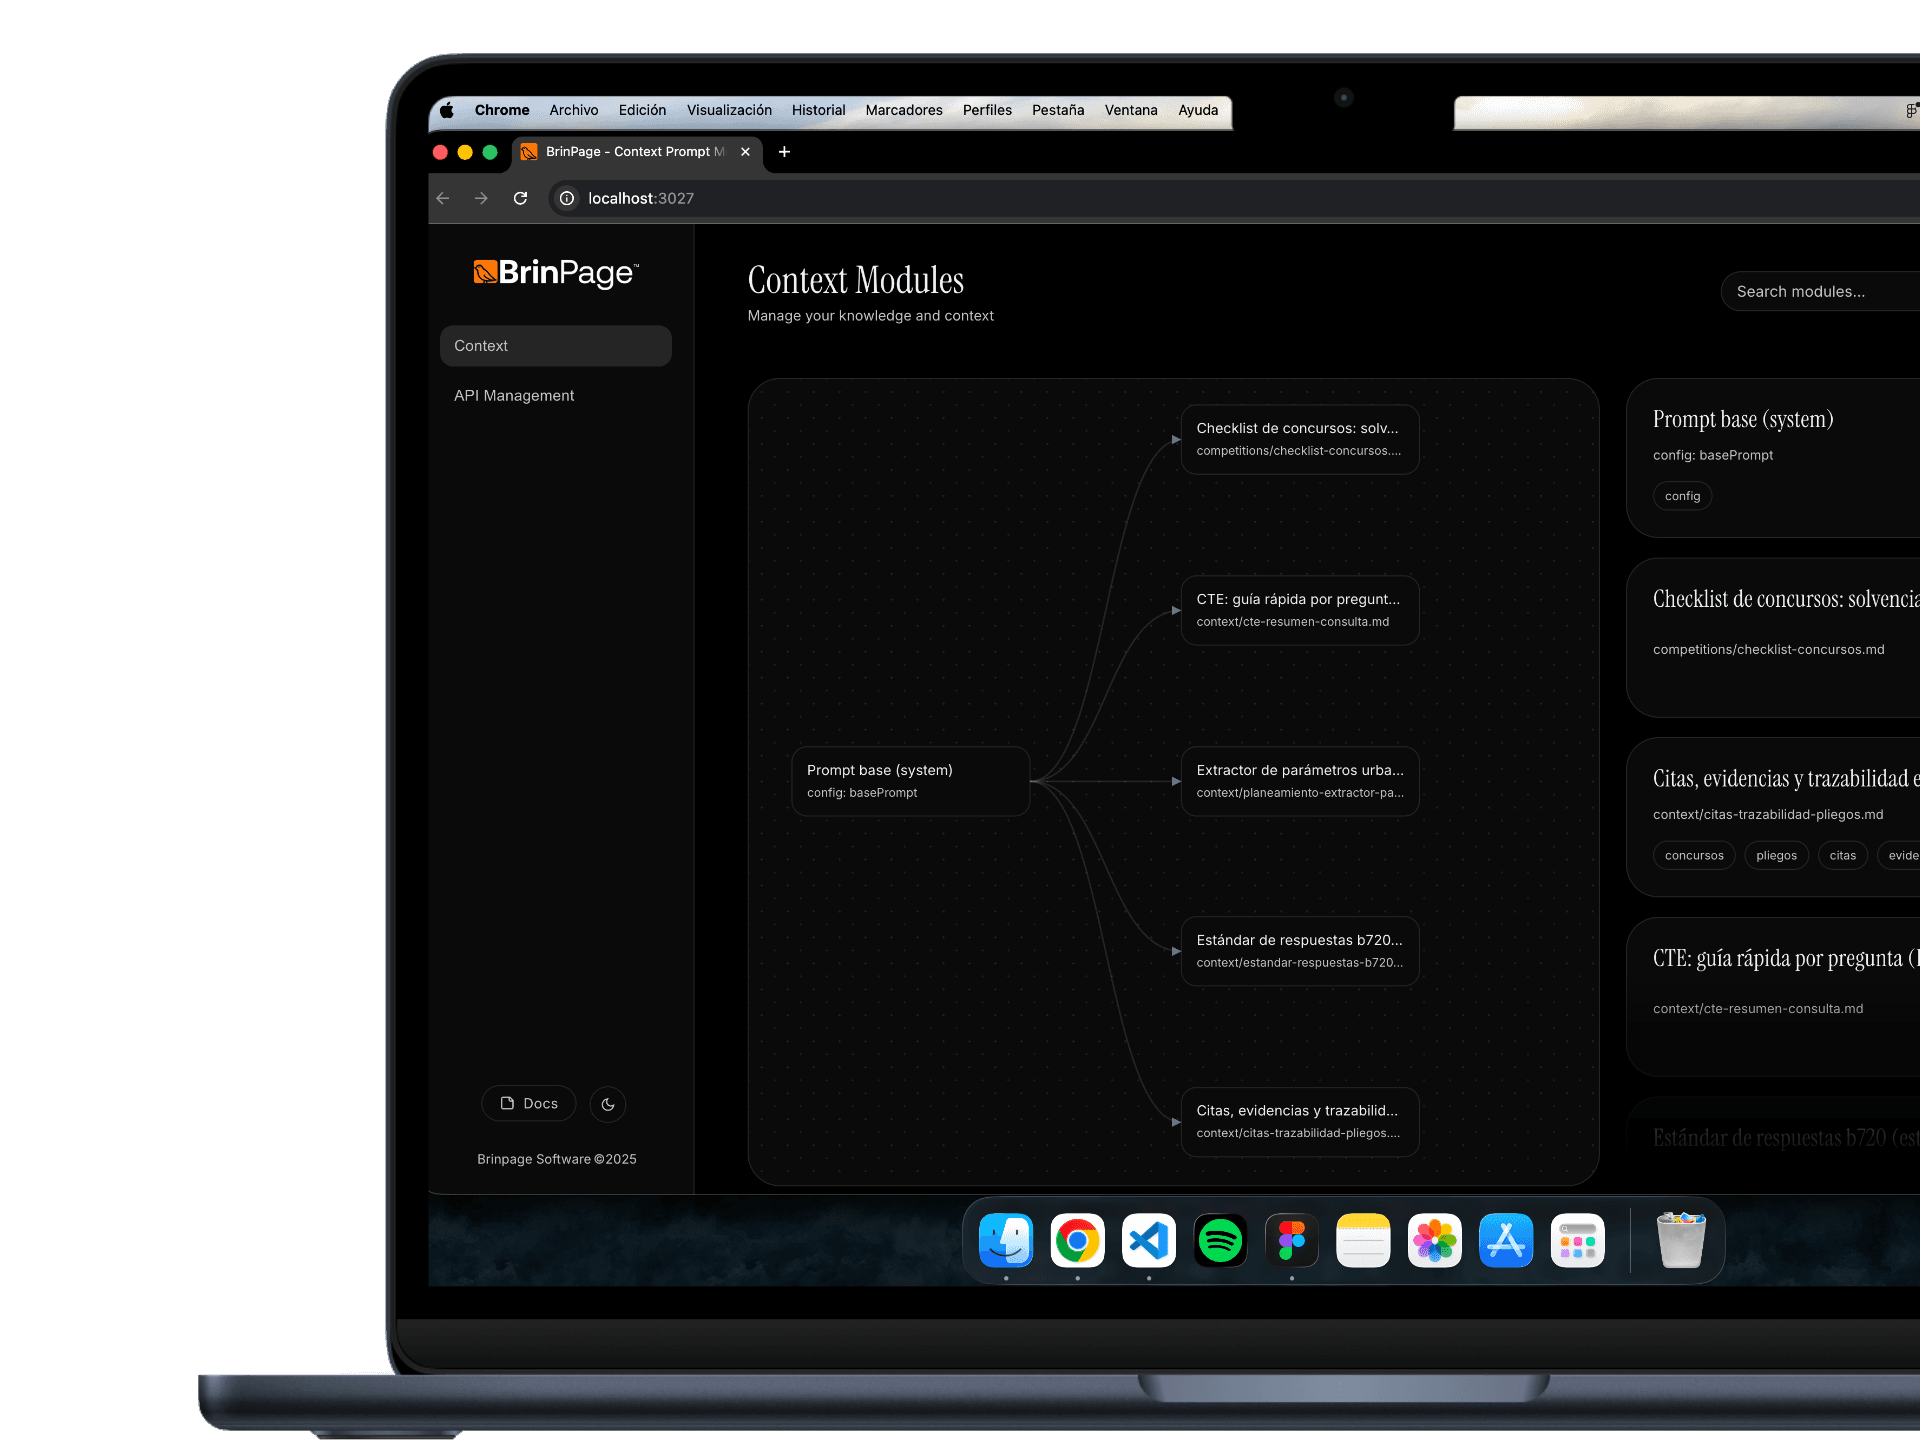
Task: Open Figma from the dock
Action: click(1291, 1240)
